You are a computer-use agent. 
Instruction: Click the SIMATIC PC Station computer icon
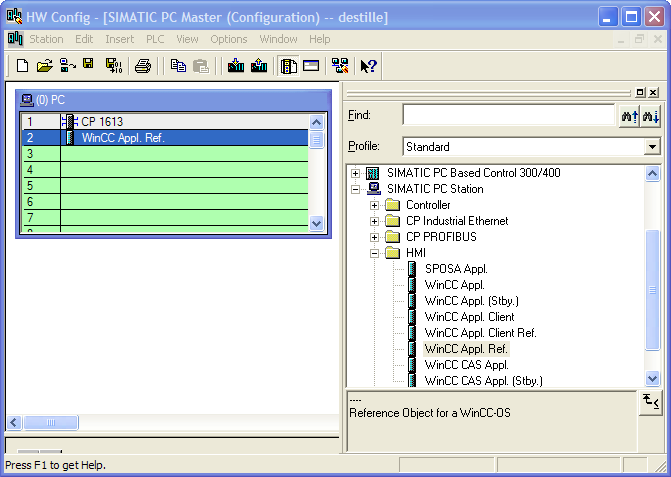[374, 189]
